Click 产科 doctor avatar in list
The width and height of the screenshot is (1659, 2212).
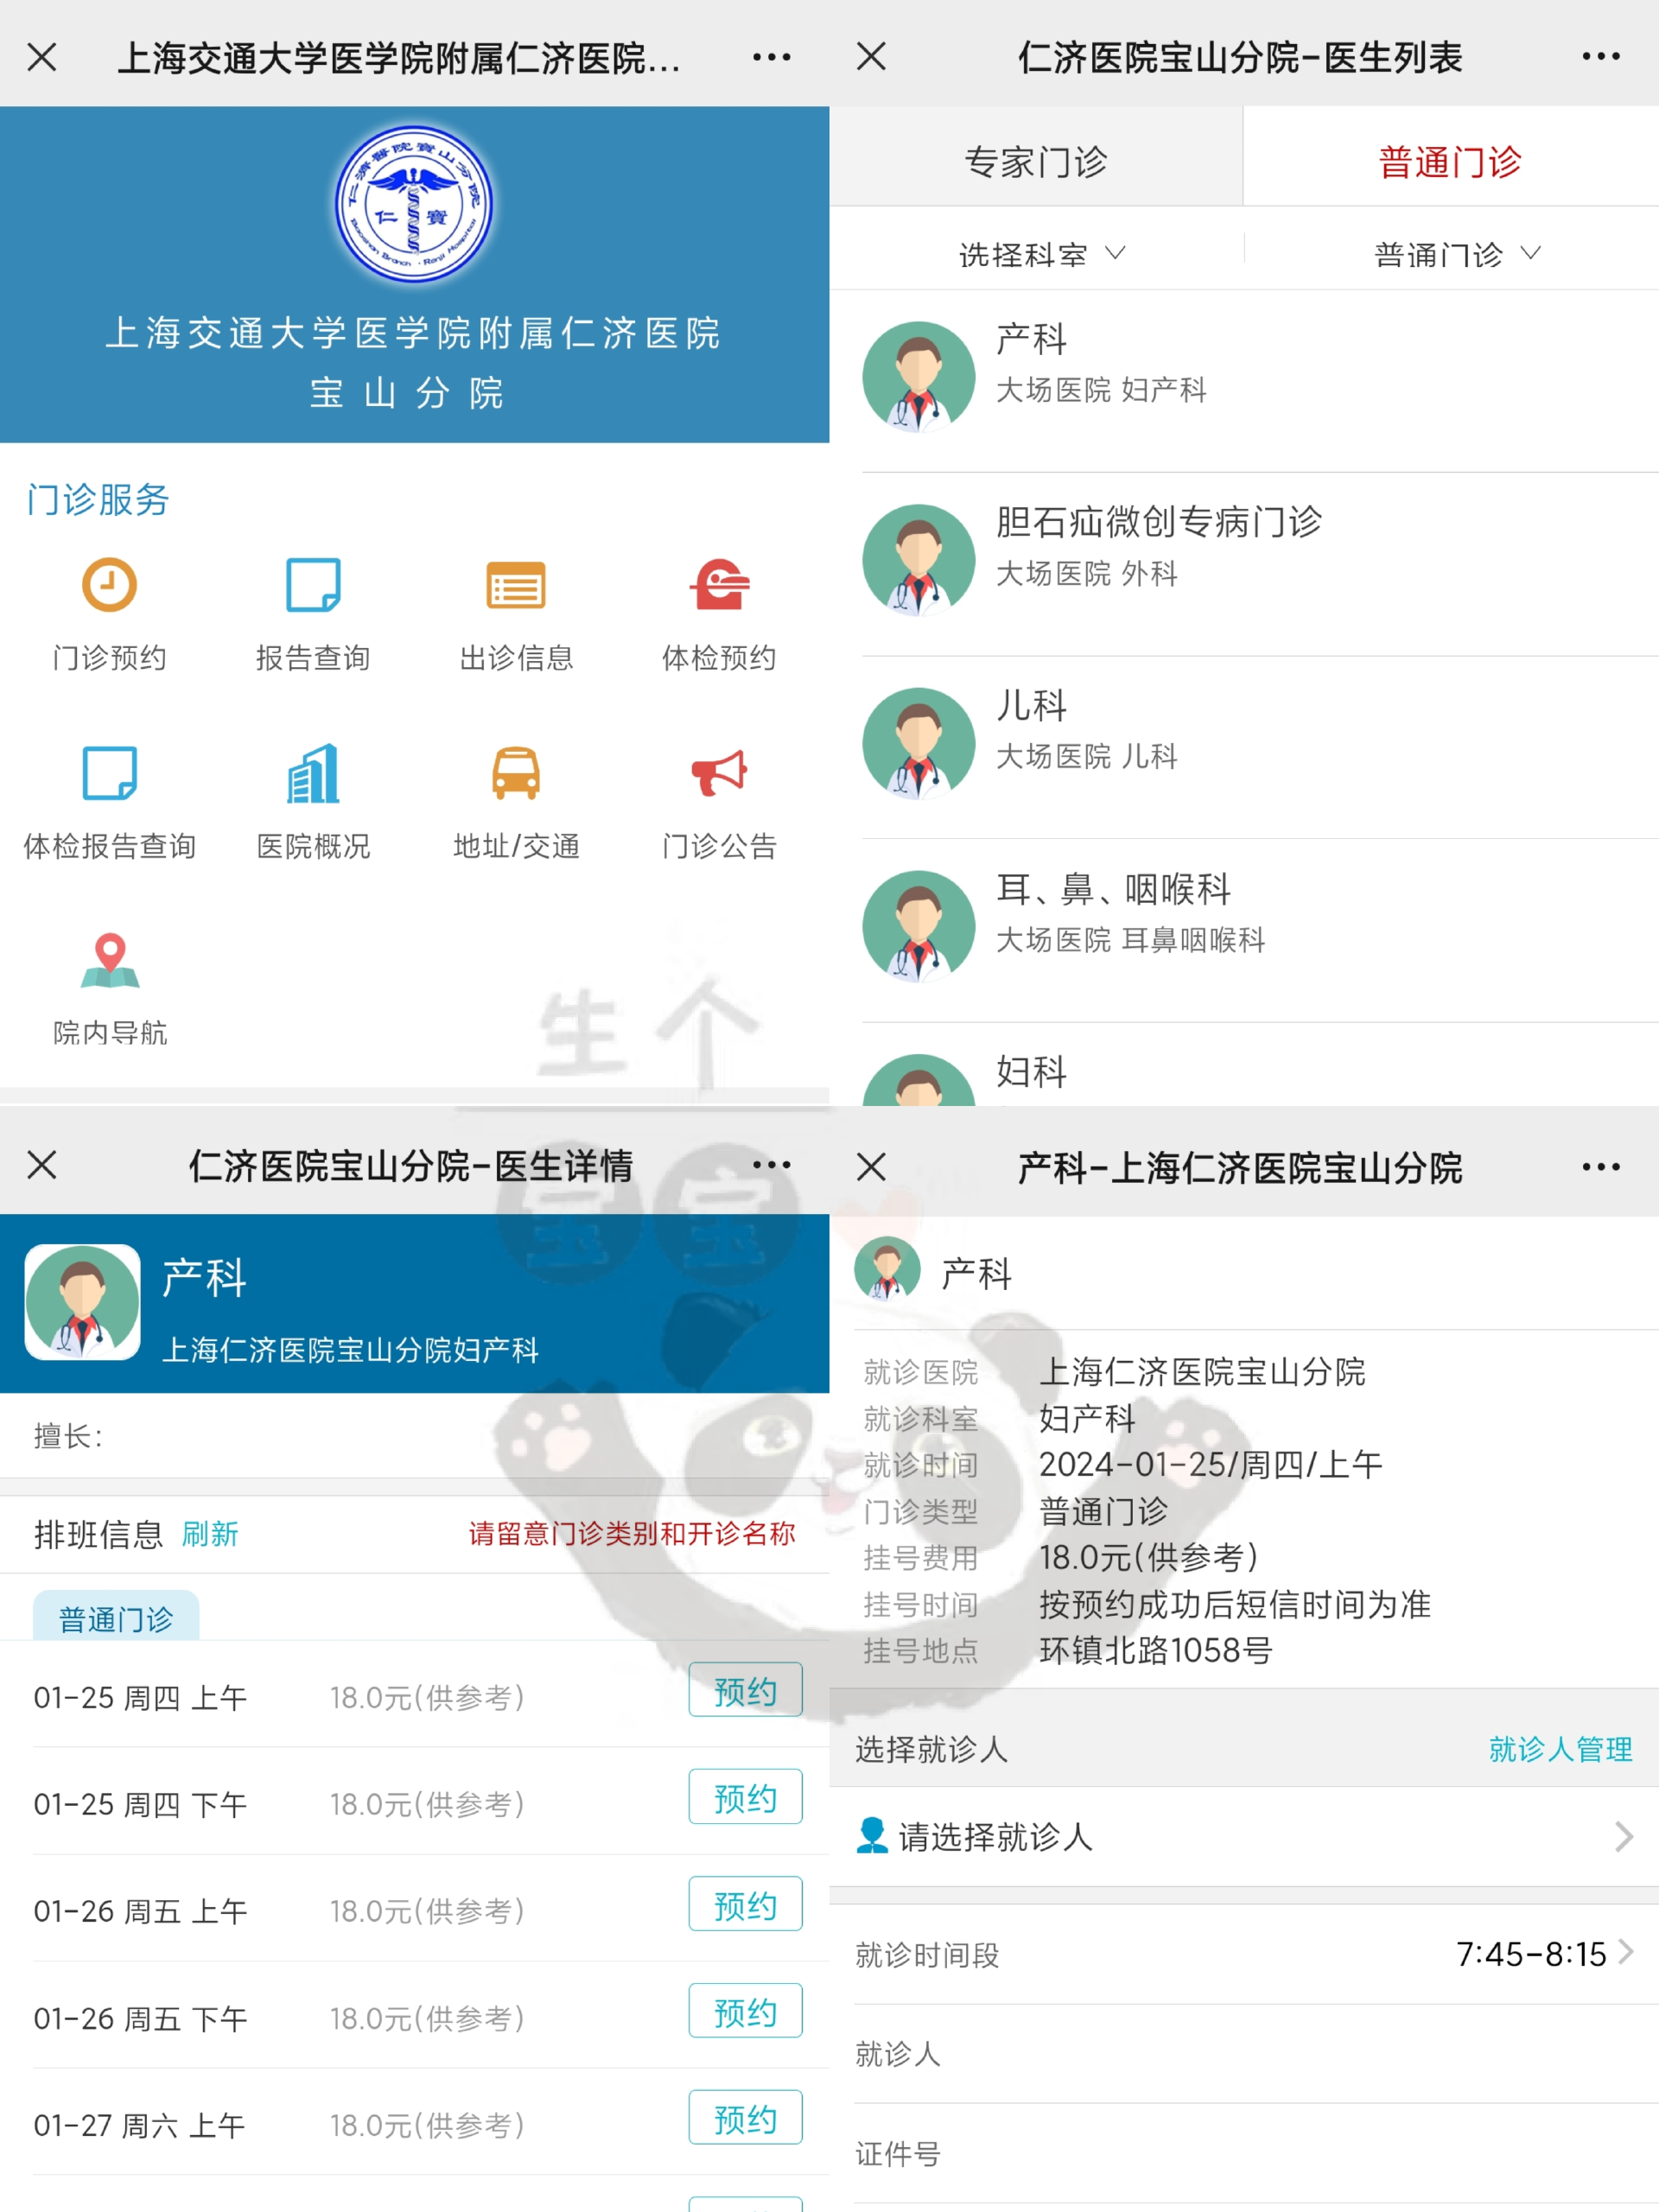[x=918, y=377]
